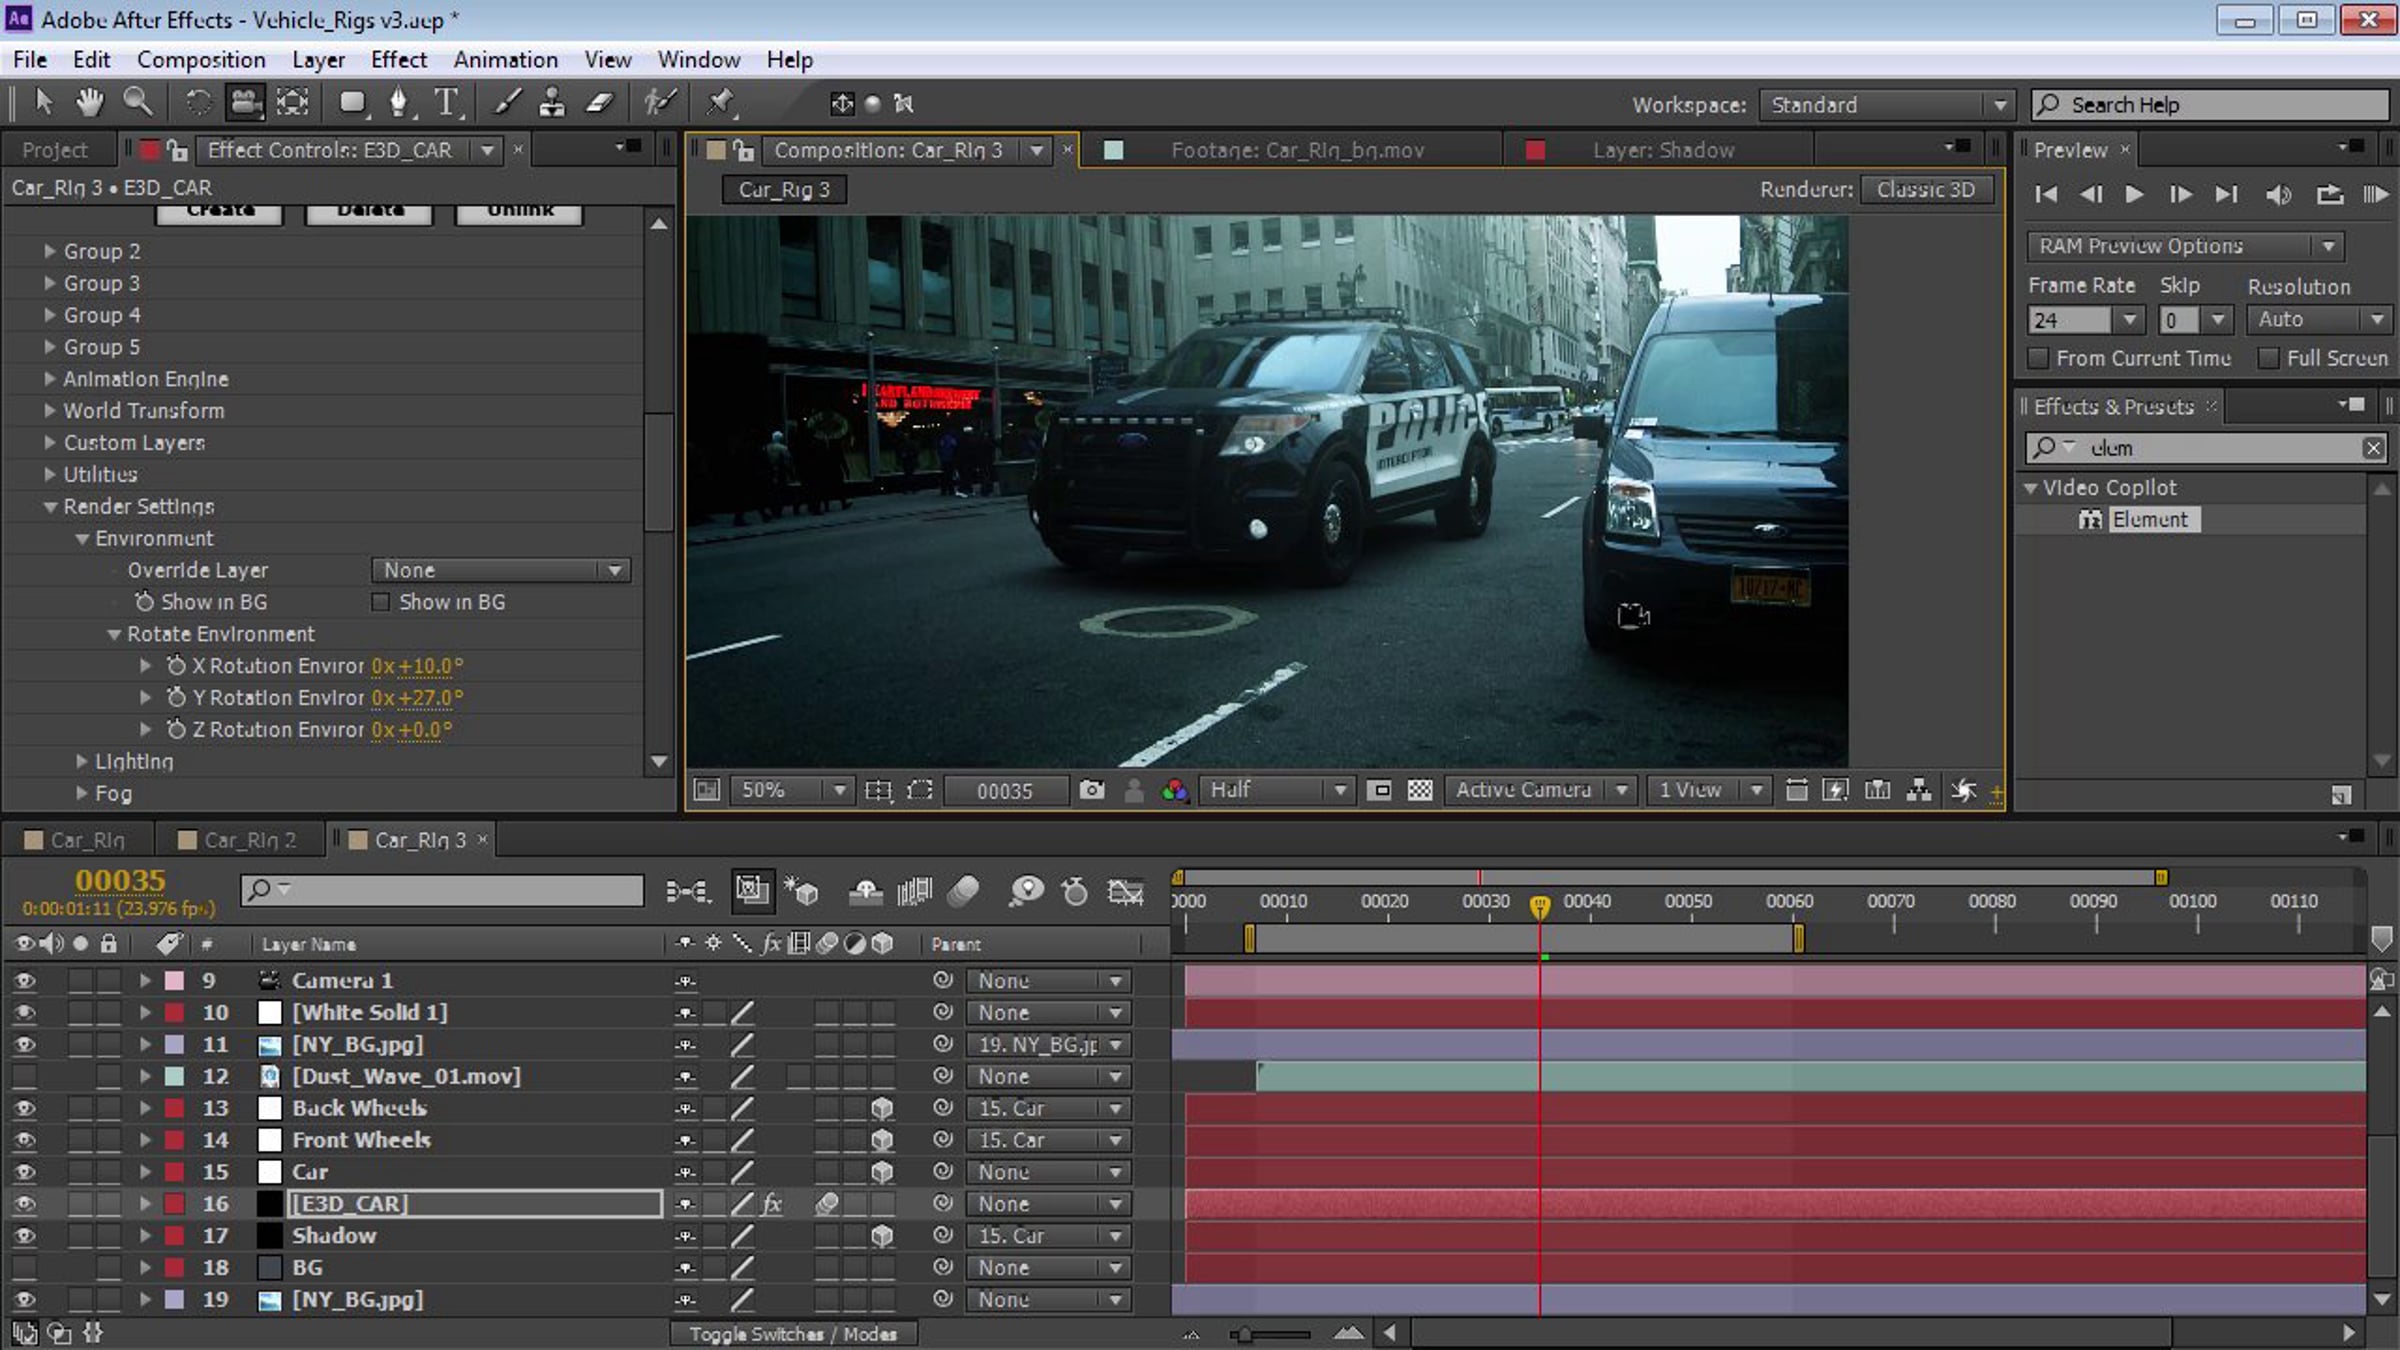Screen dimensions: 2400x1350
Task: Select the Rotation tool
Action: point(198,102)
